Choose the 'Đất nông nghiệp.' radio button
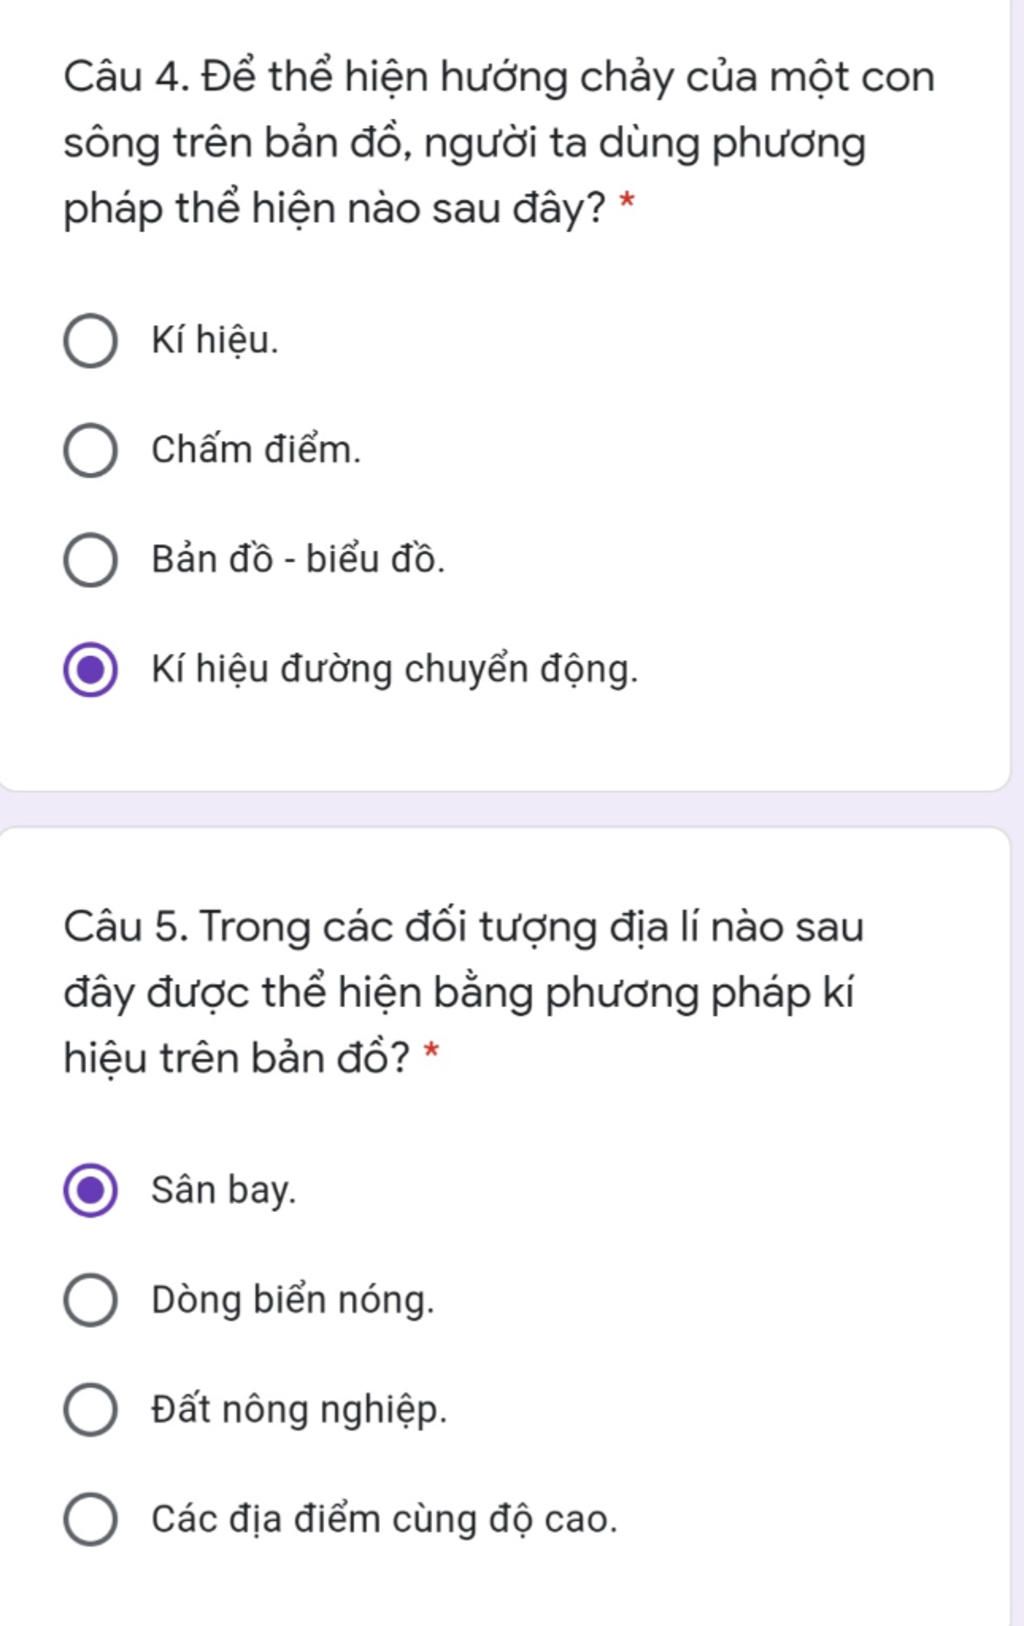Viewport: 1024px width, 1626px height. click(x=90, y=1410)
